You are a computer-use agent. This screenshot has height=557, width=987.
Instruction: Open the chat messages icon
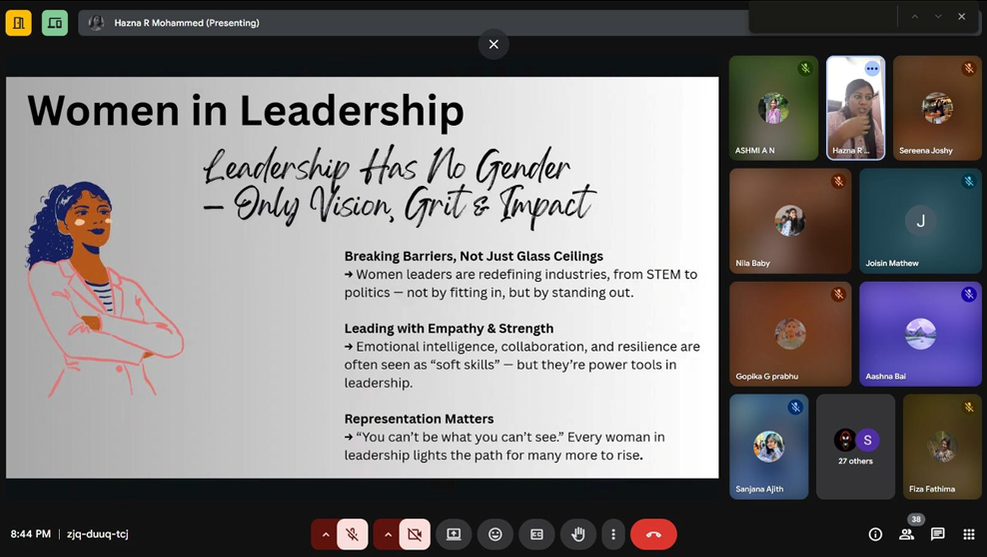(937, 534)
